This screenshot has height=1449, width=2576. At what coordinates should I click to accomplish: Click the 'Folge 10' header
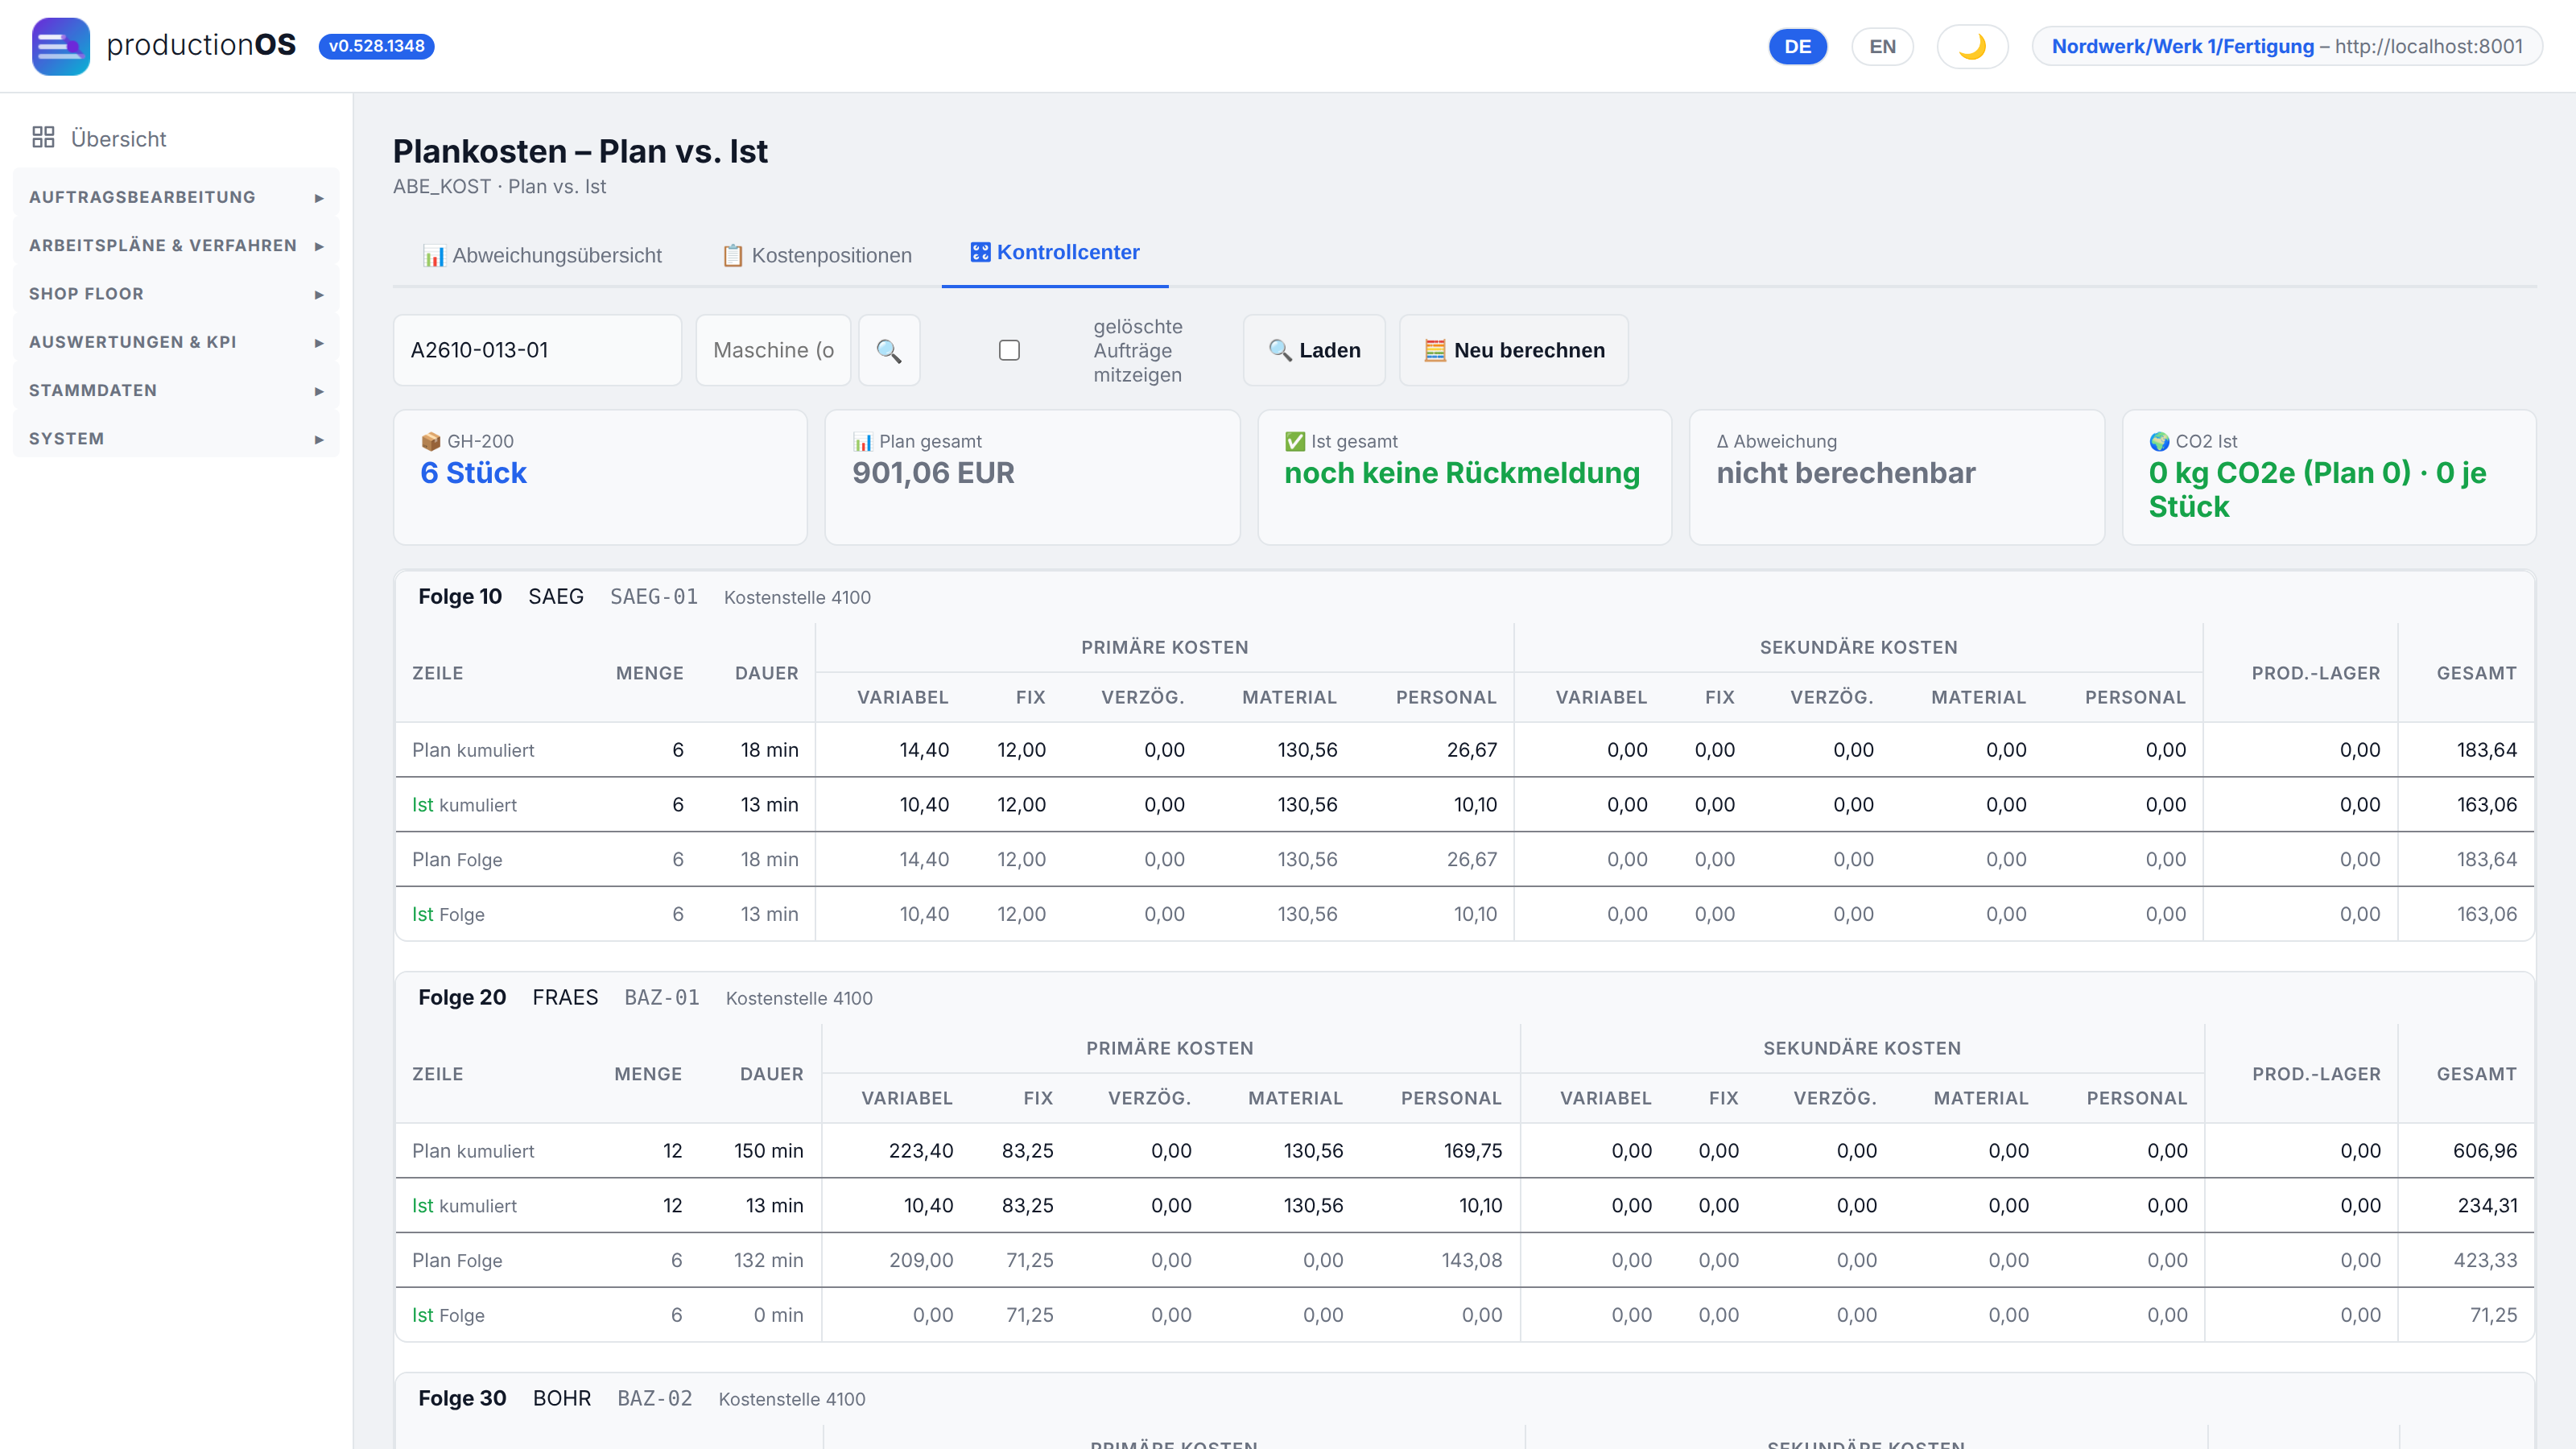click(x=460, y=597)
